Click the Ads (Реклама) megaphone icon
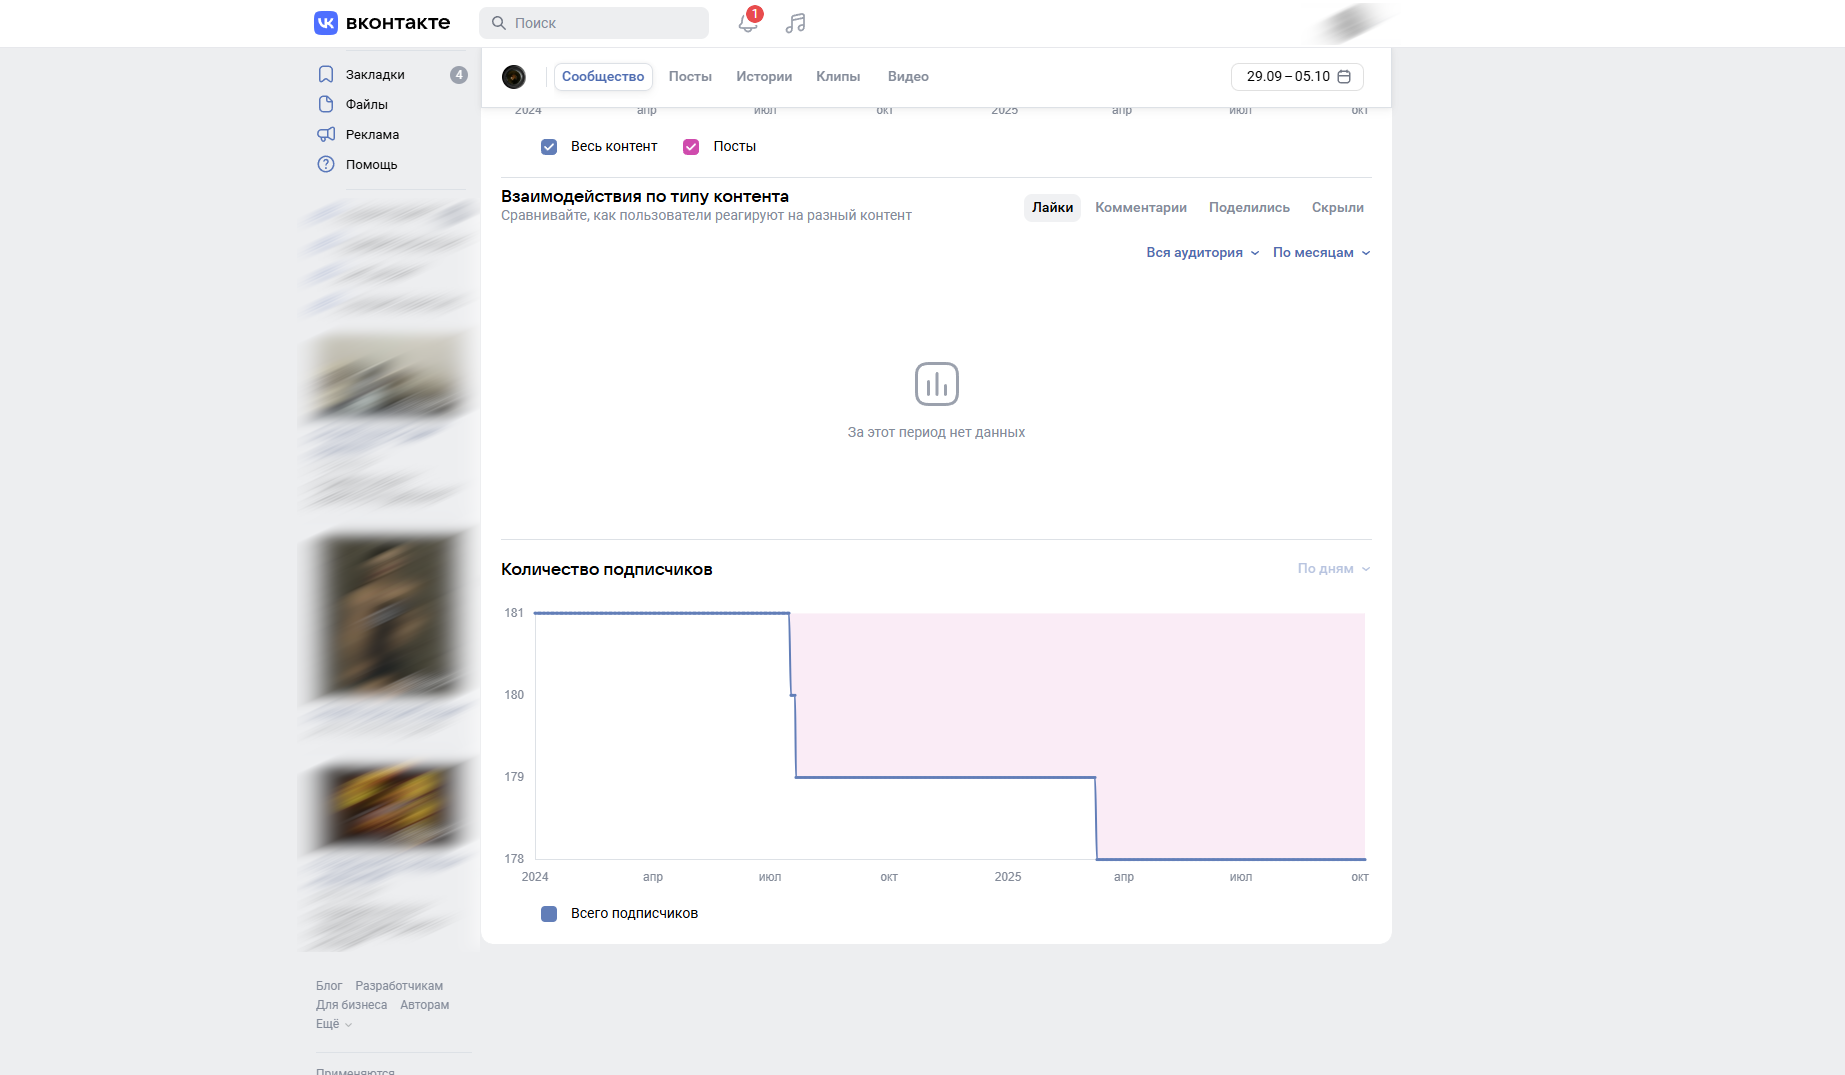 [x=326, y=135]
